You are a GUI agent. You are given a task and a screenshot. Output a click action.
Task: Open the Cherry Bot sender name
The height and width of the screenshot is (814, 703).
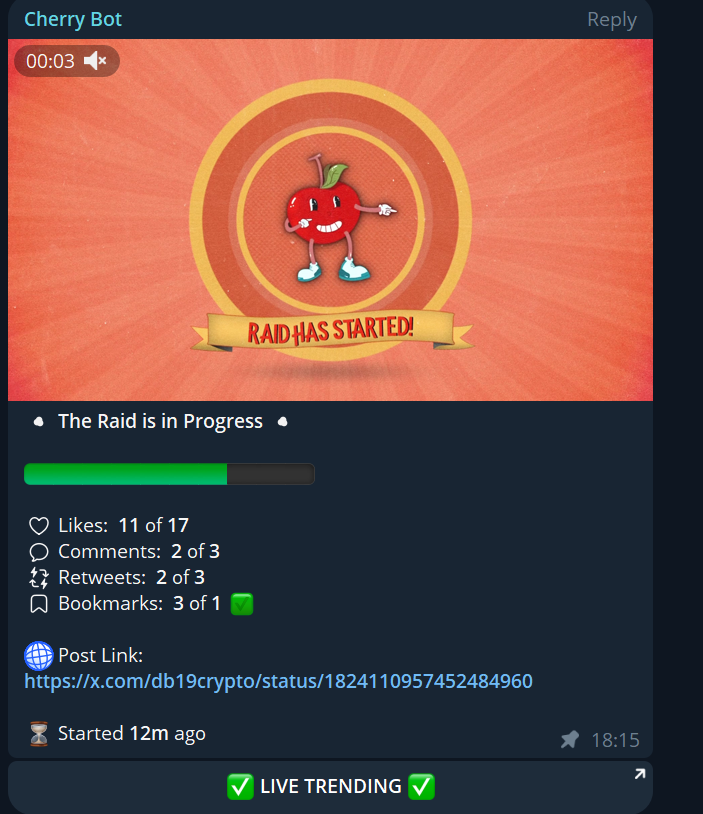(x=73, y=19)
